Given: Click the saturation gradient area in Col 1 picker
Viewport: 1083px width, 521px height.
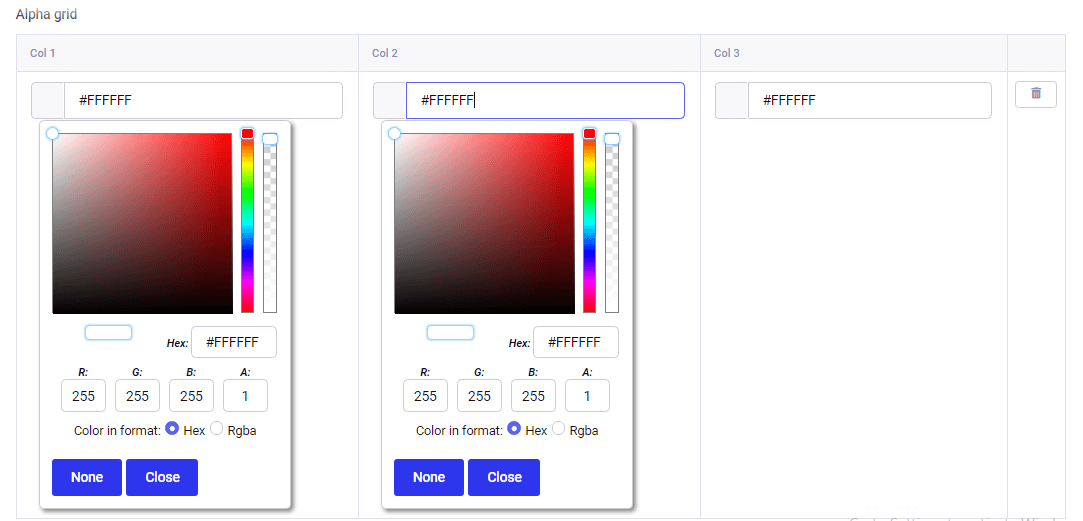Looking at the screenshot, I should [142, 223].
